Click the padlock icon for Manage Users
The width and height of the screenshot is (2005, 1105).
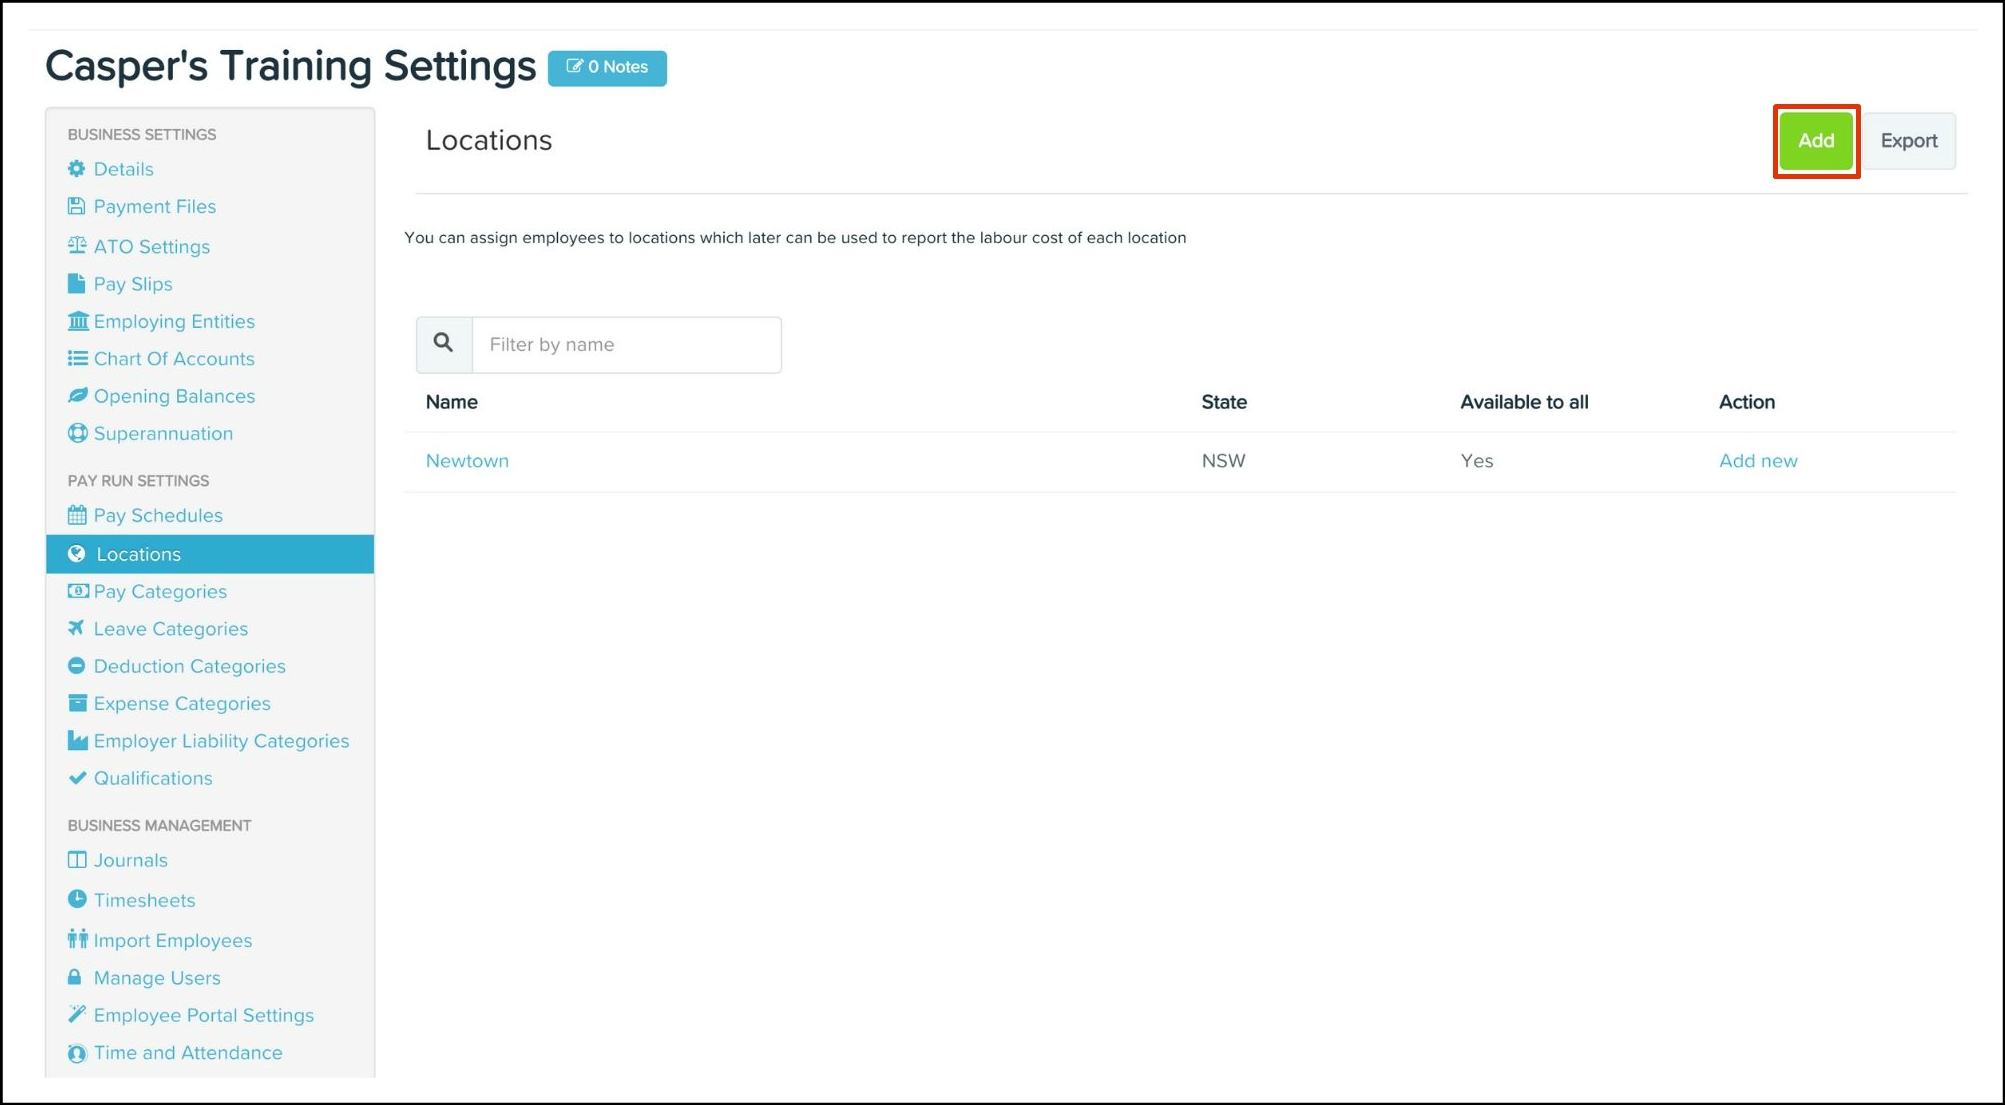point(75,978)
